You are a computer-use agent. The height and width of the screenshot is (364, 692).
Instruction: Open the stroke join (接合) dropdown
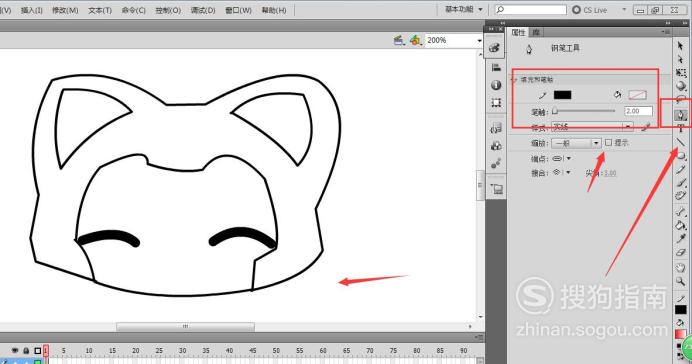point(561,173)
